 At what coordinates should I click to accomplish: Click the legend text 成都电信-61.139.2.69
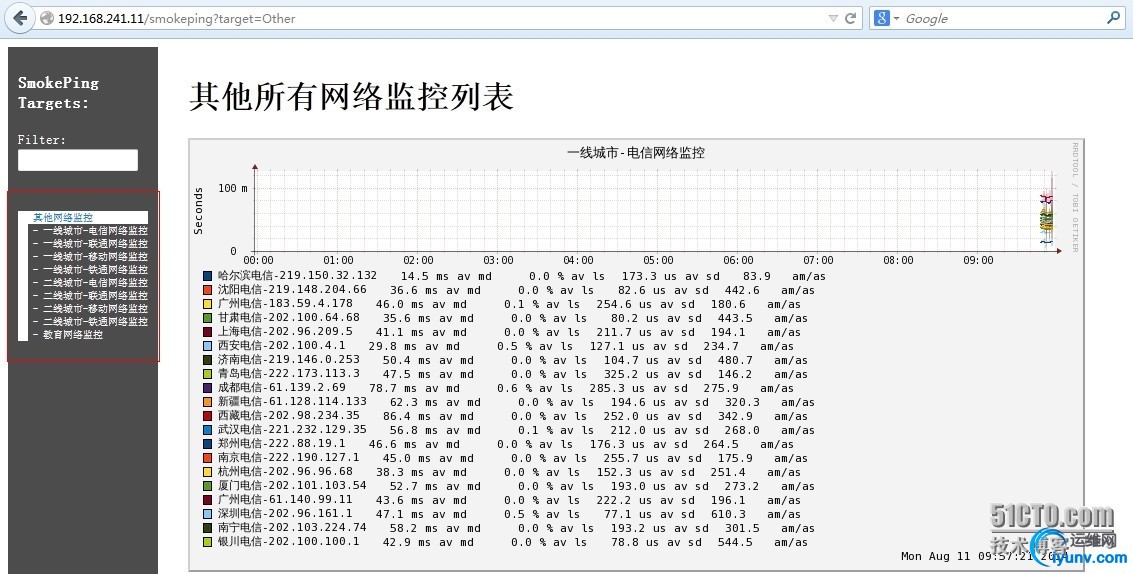pos(282,387)
